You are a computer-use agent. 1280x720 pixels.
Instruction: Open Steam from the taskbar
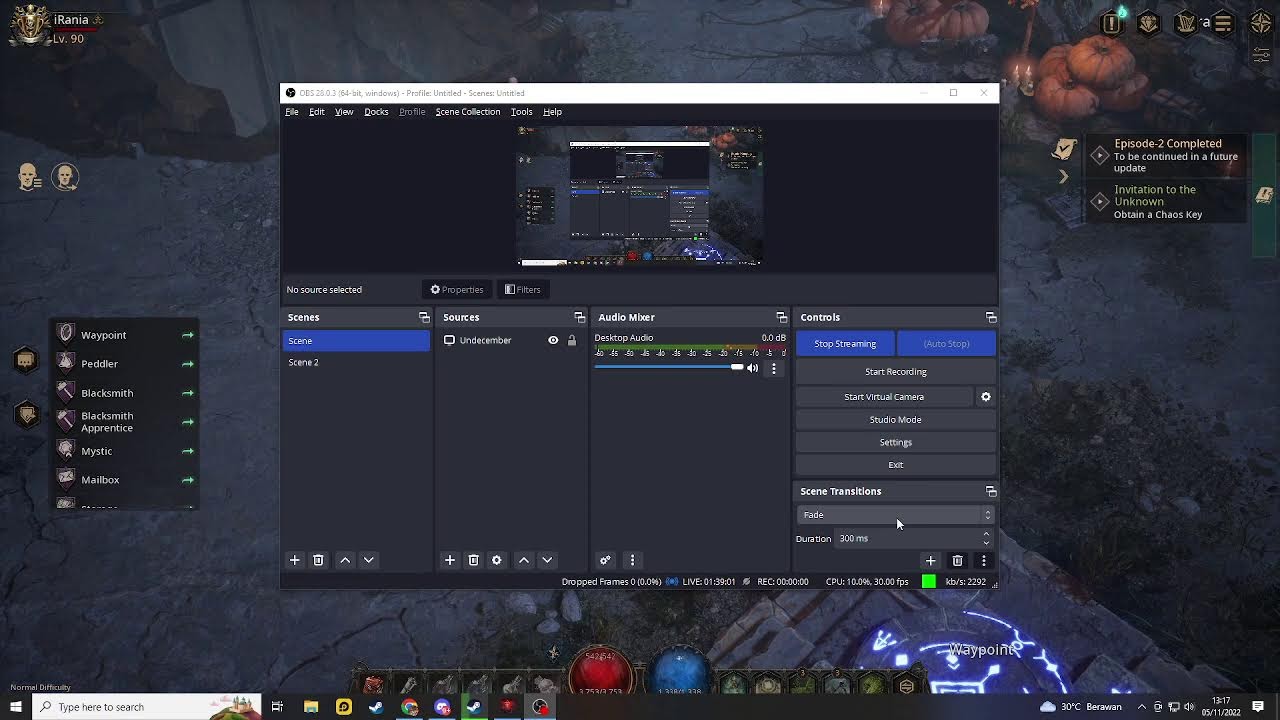376,707
